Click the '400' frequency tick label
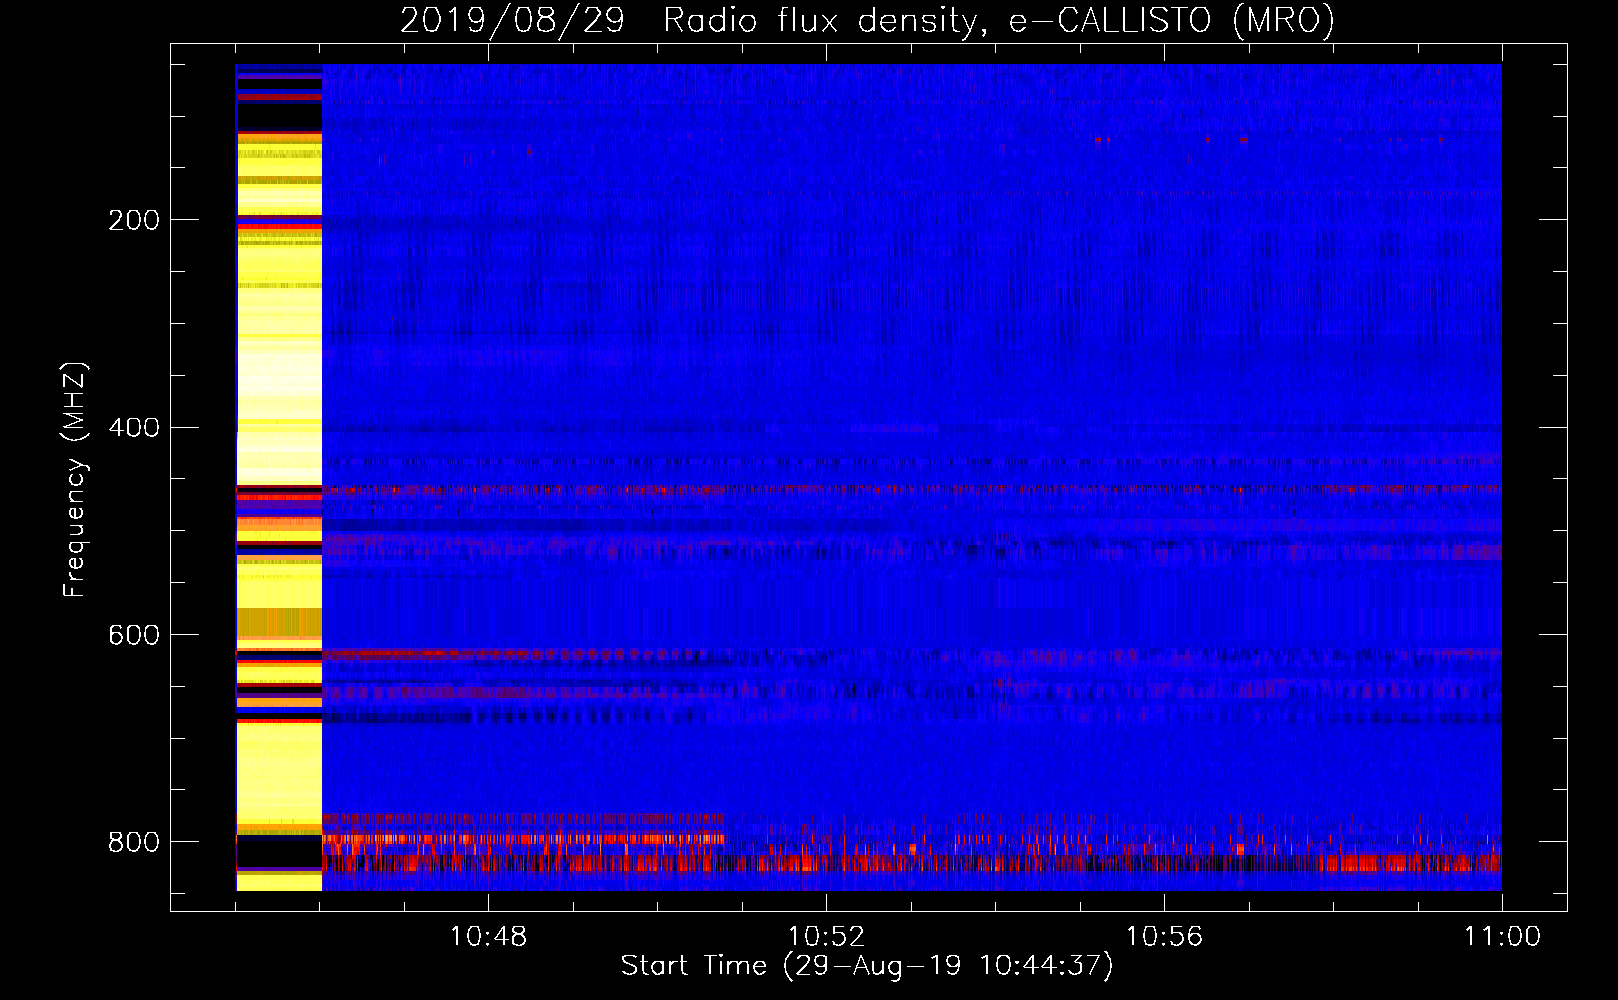Image resolution: width=1618 pixels, height=1000 pixels. tap(134, 428)
